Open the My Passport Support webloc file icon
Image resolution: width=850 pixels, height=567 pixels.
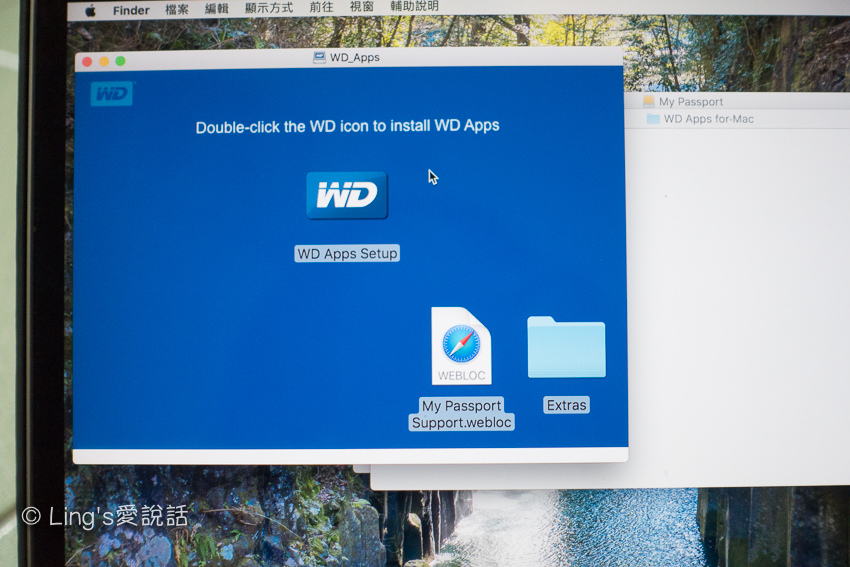click(461, 346)
